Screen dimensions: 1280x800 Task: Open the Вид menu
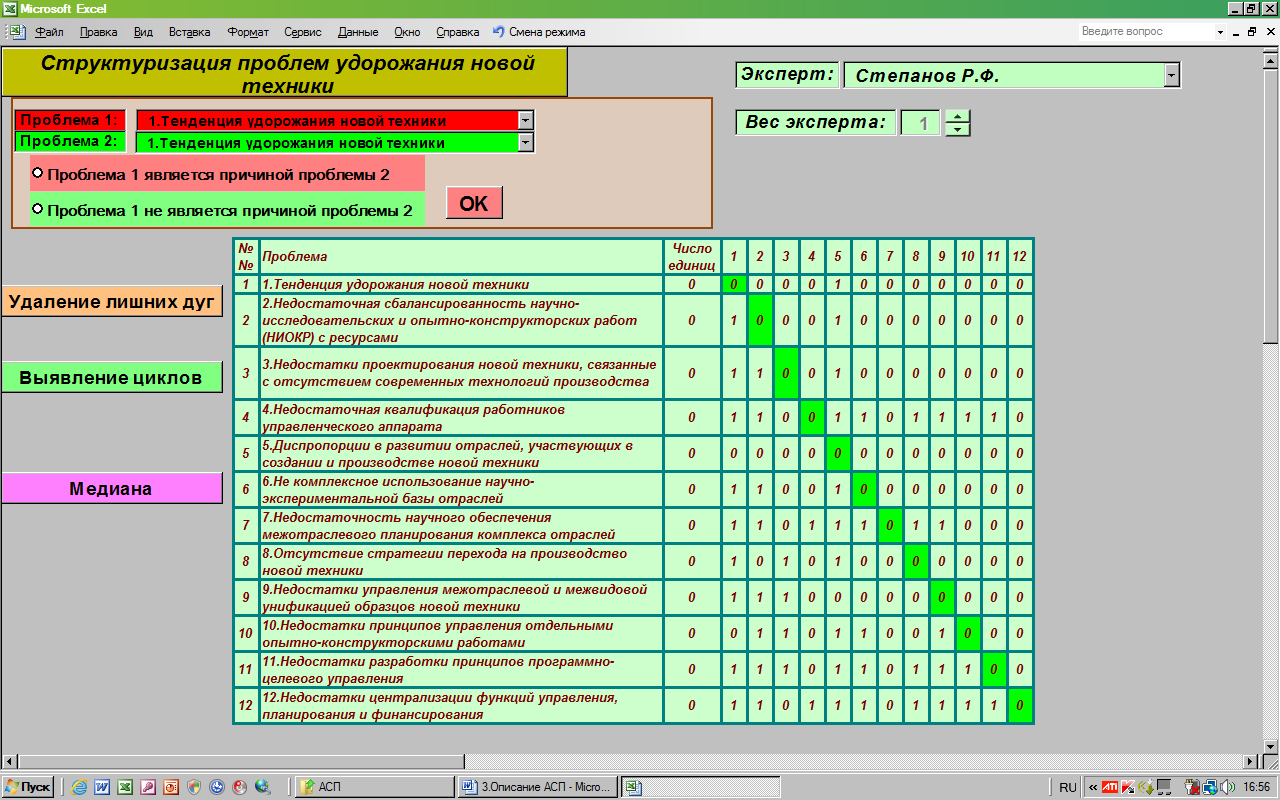coord(143,32)
